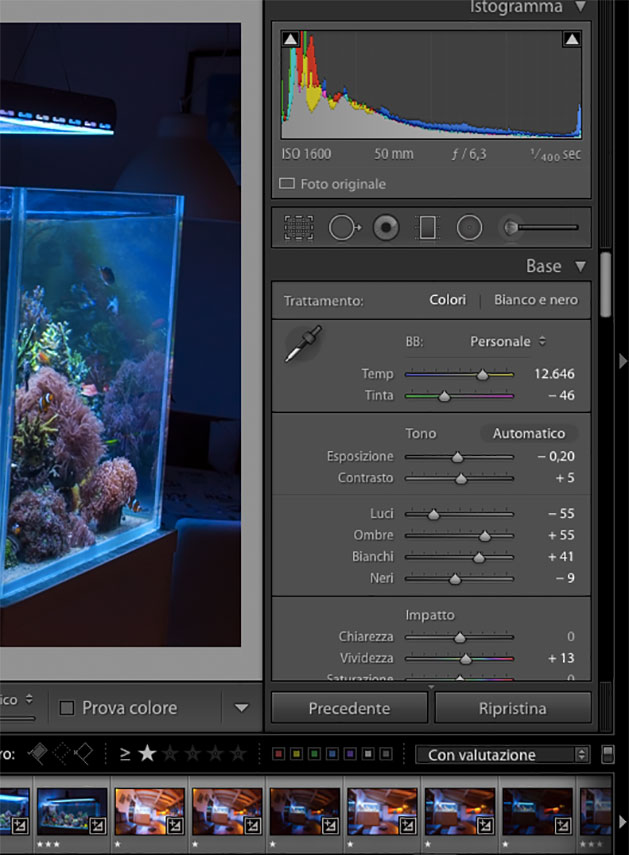Image resolution: width=629 pixels, height=855 pixels.
Task: Click the Ripristina button
Action: click(x=513, y=708)
